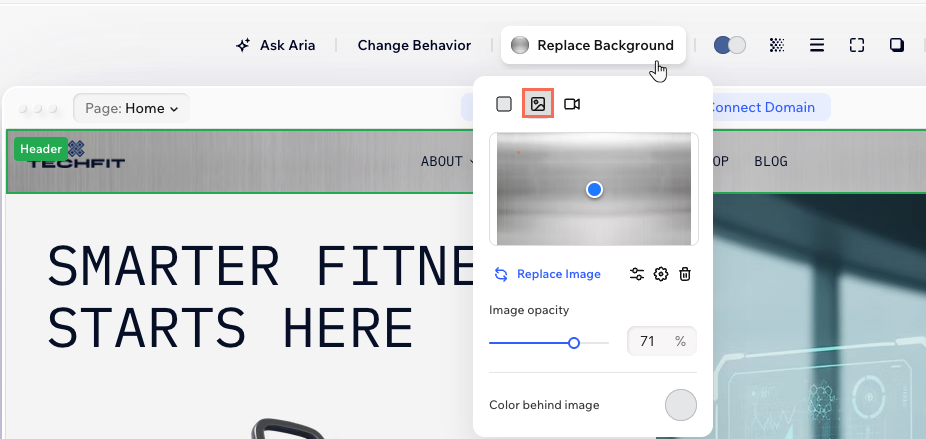
Task: Click the Ask Aria sparkle icon
Action: point(243,45)
